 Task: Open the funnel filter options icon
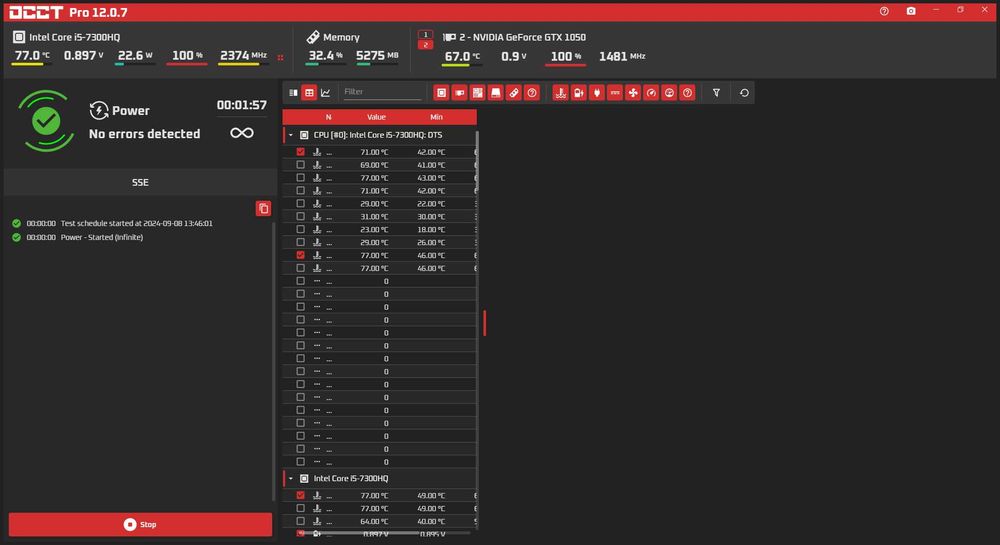pyautogui.click(x=716, y=93)
